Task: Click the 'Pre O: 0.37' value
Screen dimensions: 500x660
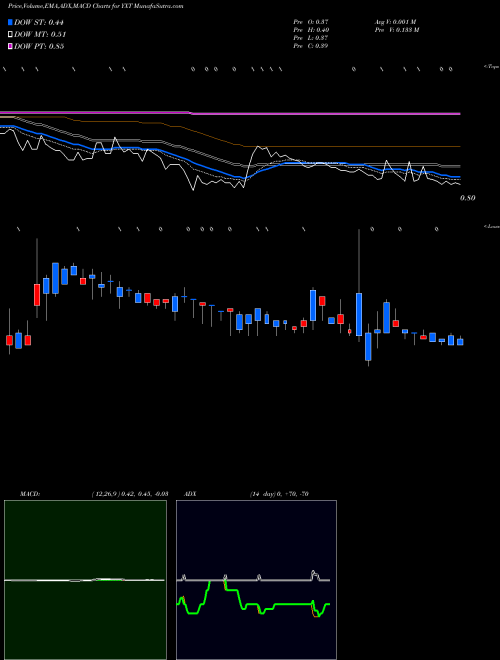Action: coord(311,22)
